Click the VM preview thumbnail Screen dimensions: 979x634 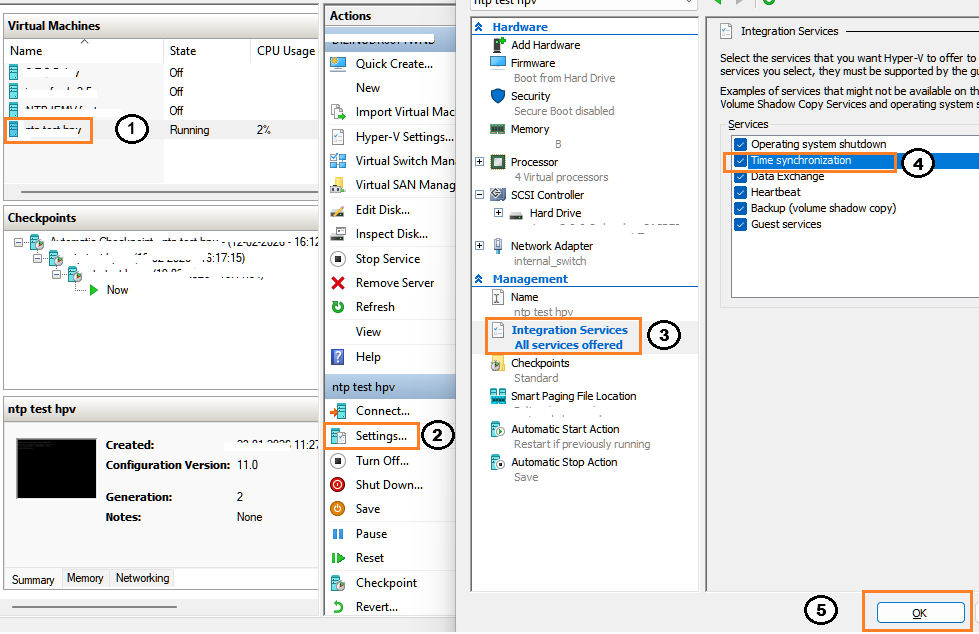pyautogui.click(x=56, y=468)
